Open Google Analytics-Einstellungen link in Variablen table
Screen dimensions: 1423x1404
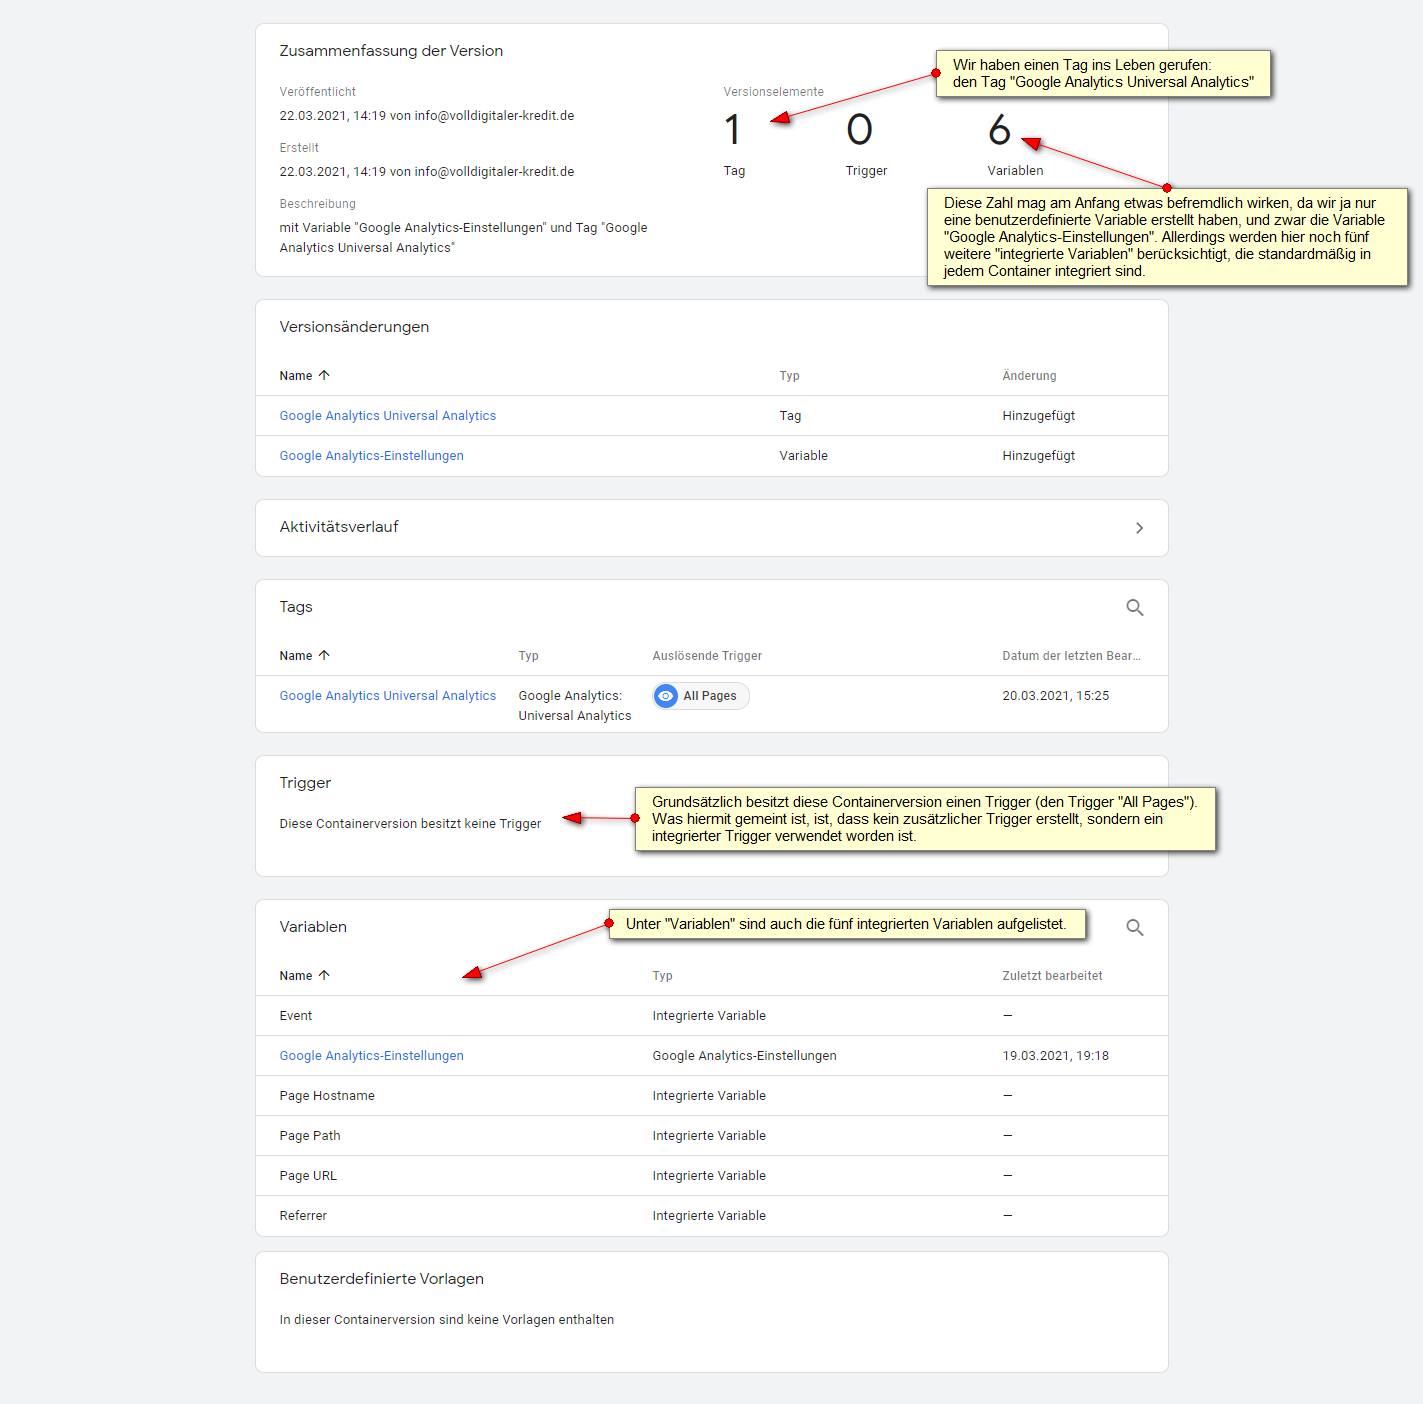coord(372,1056)
